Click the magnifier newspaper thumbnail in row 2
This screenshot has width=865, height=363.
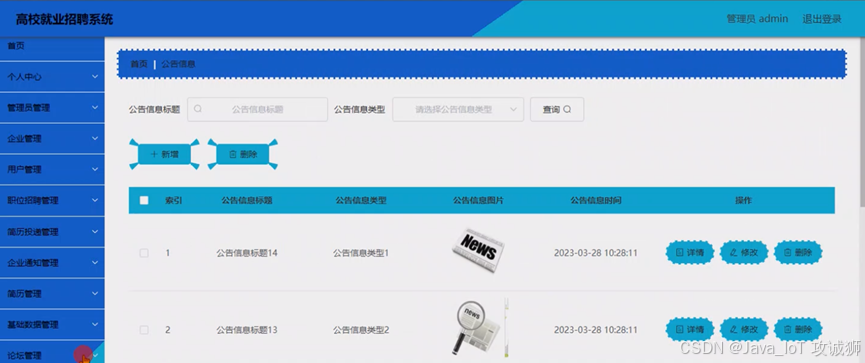coord(479,328)
